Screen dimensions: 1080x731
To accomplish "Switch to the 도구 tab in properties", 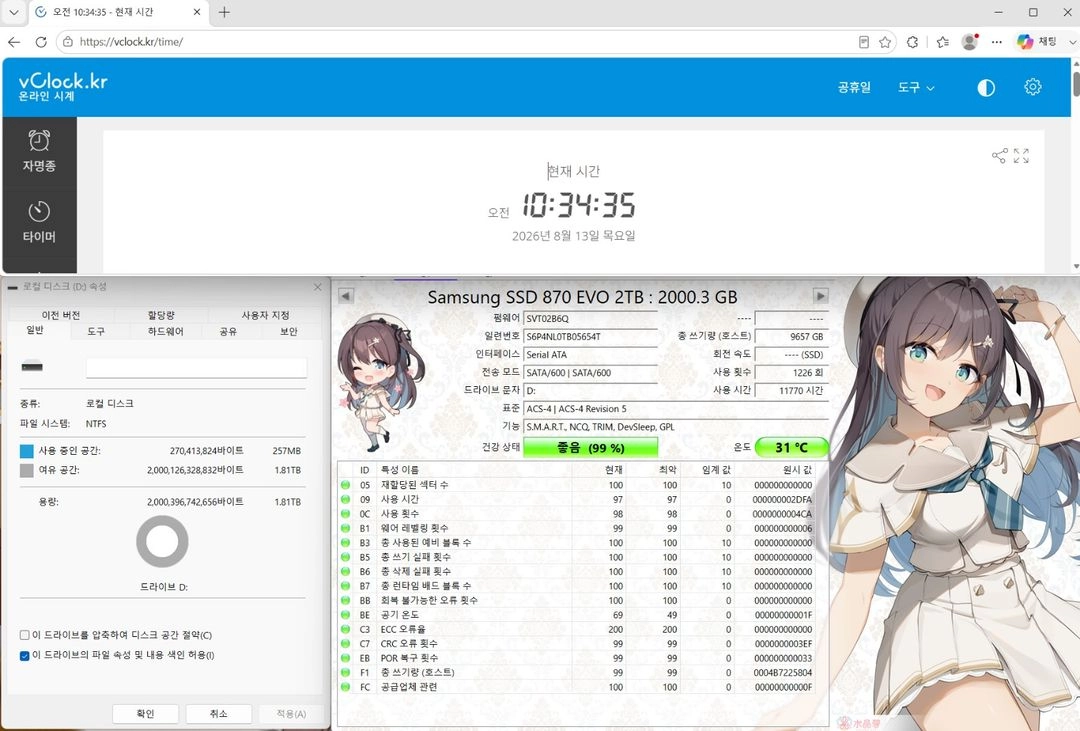I will point(96,331).
